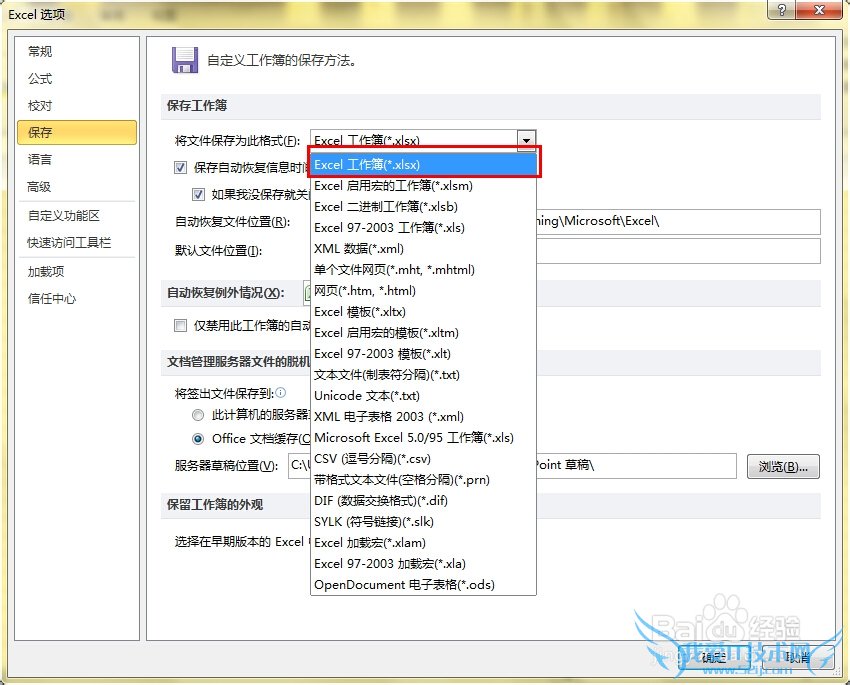Choose Excel 启用宏的工作簿(*.xlsm) option

tap(423, 186)
